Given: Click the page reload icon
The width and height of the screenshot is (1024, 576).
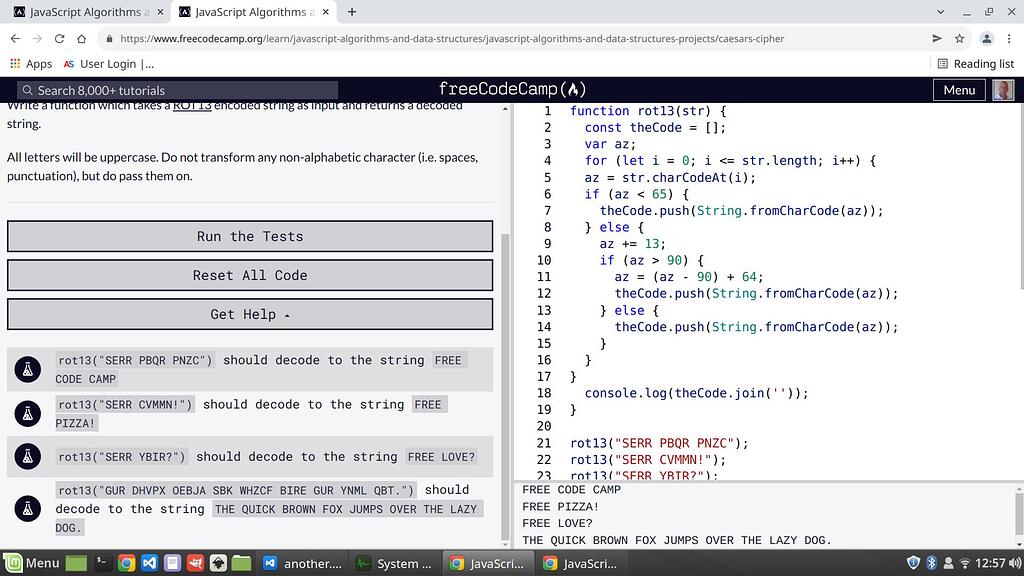Looking at the screenshot, I should tap(59, 38).
